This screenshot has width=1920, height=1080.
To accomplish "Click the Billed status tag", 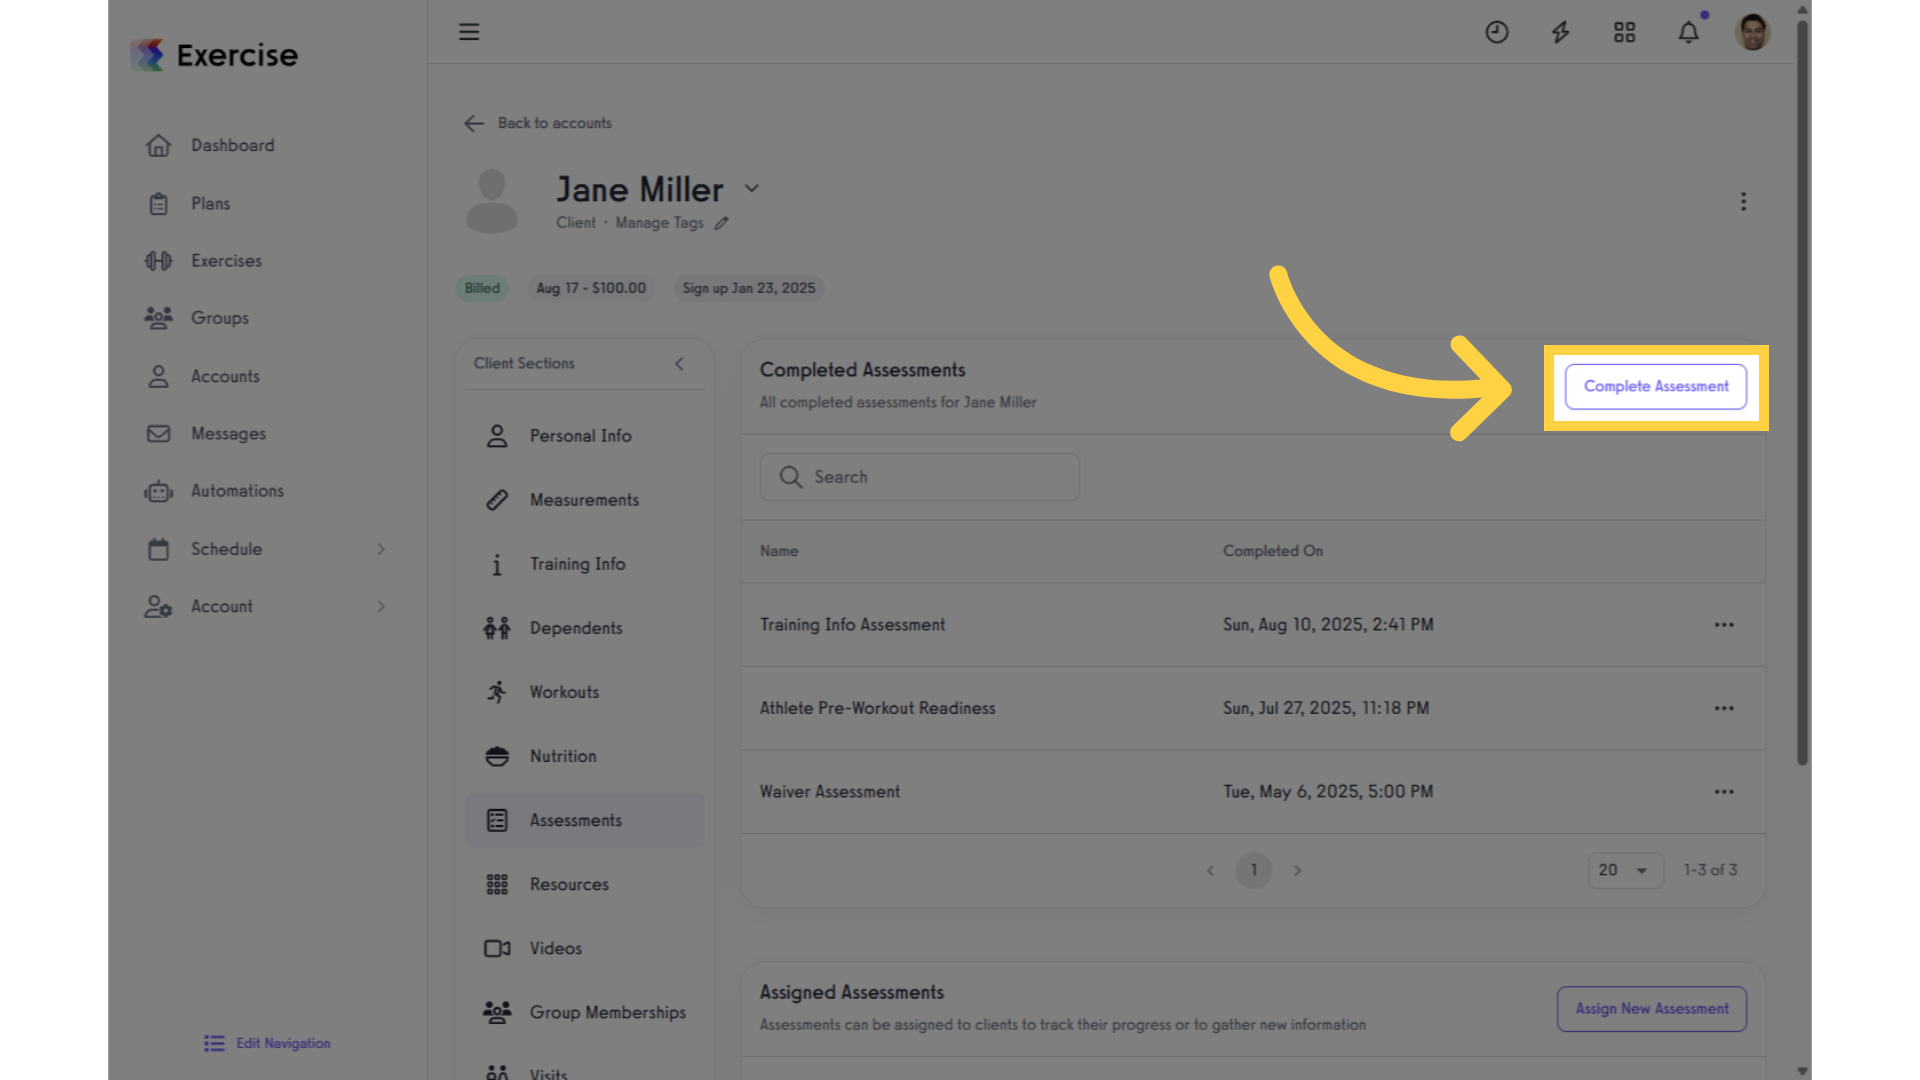I will click(482, 288).
